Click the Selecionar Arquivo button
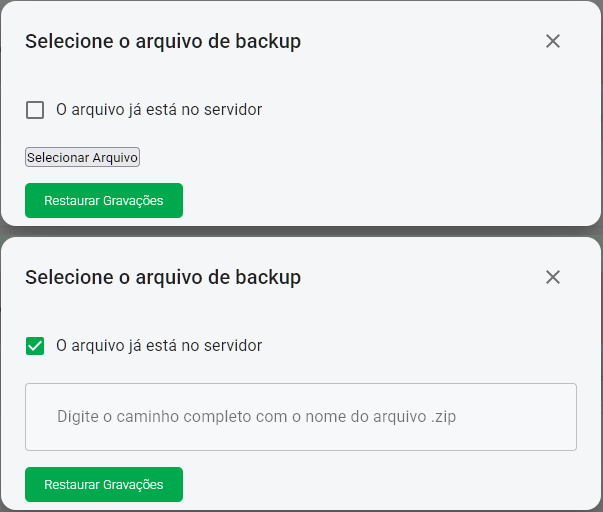603x512 pixels. tap(83, 157)
